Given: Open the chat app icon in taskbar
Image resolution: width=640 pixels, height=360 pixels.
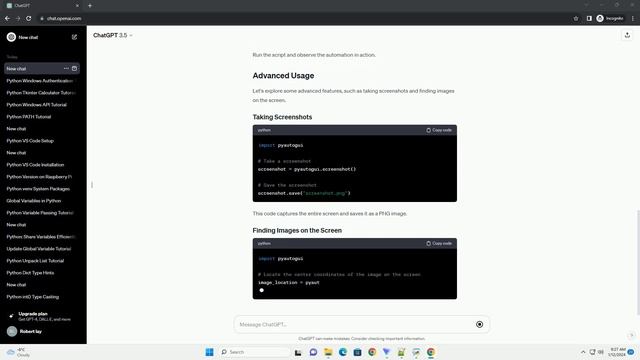Looking at the screenshot, I should (313, 352).
